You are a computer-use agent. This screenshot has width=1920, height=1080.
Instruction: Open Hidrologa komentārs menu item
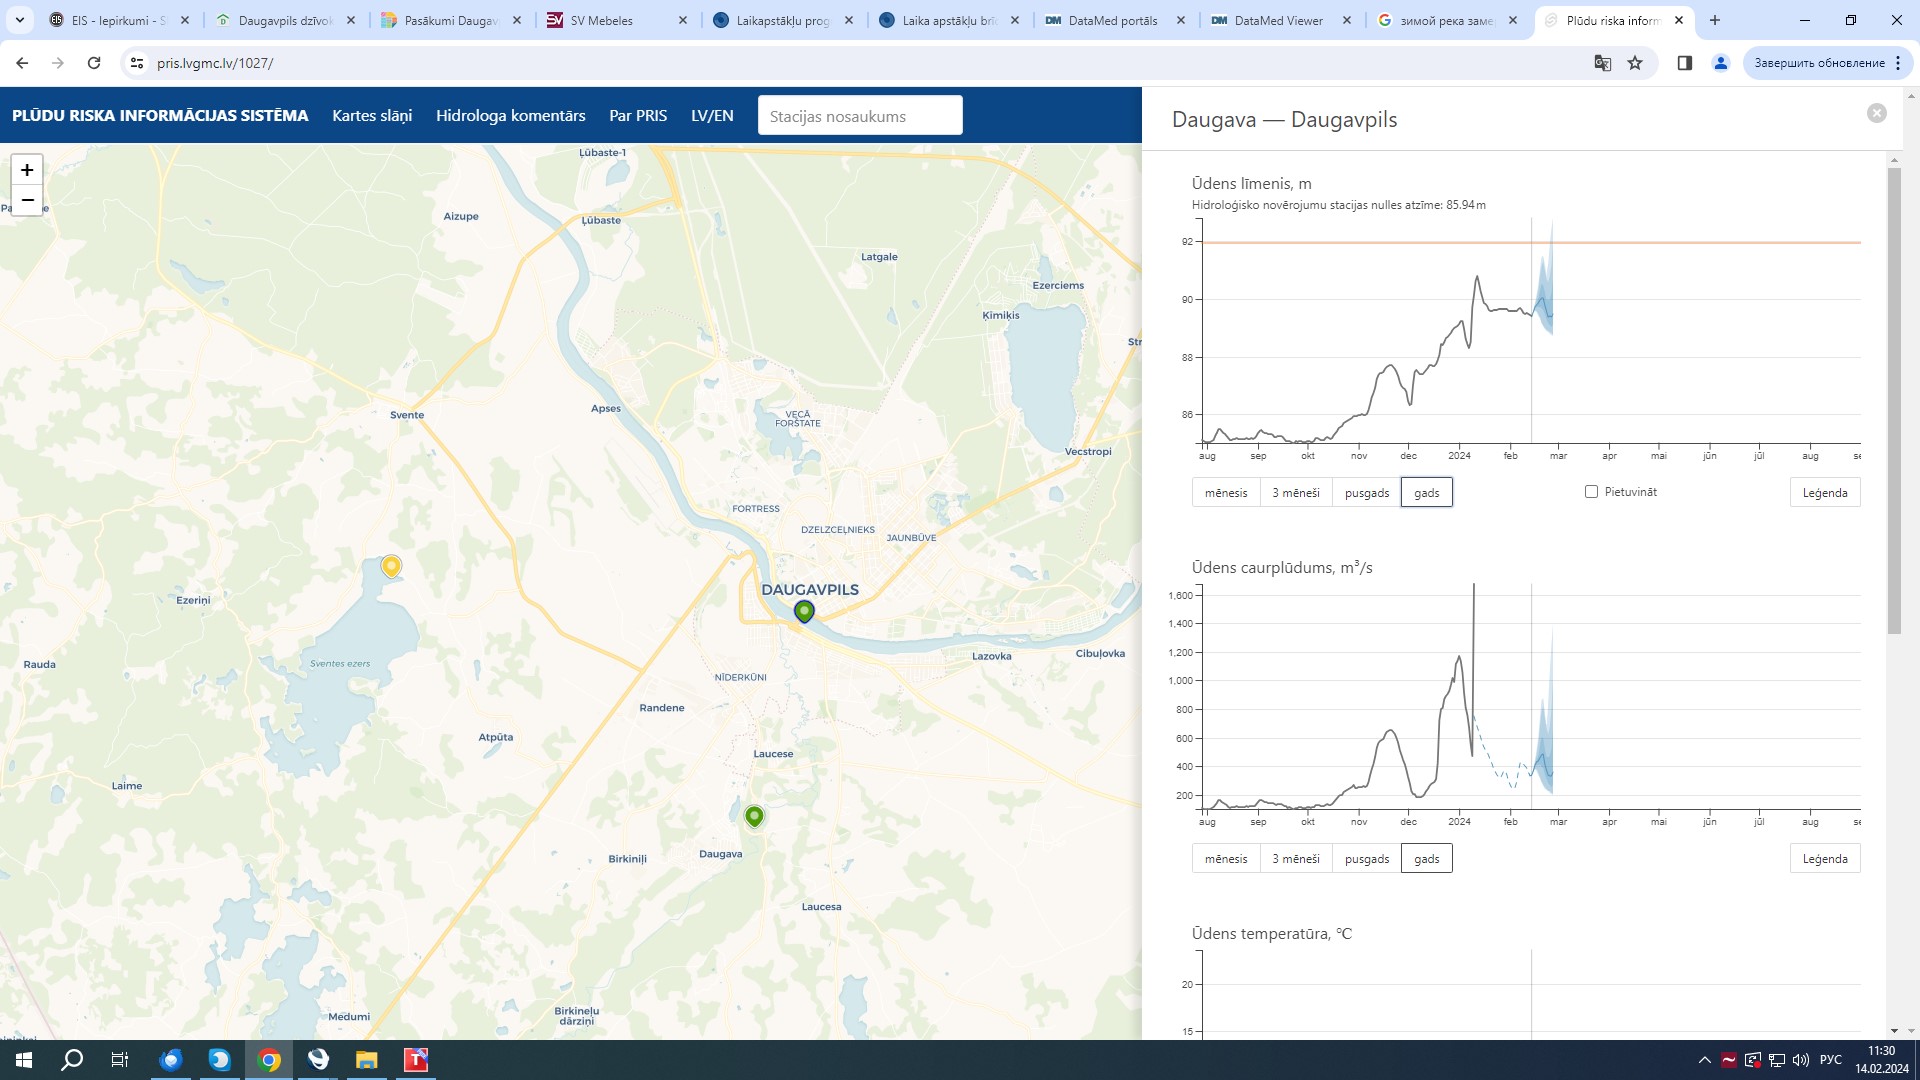(510, 115)
